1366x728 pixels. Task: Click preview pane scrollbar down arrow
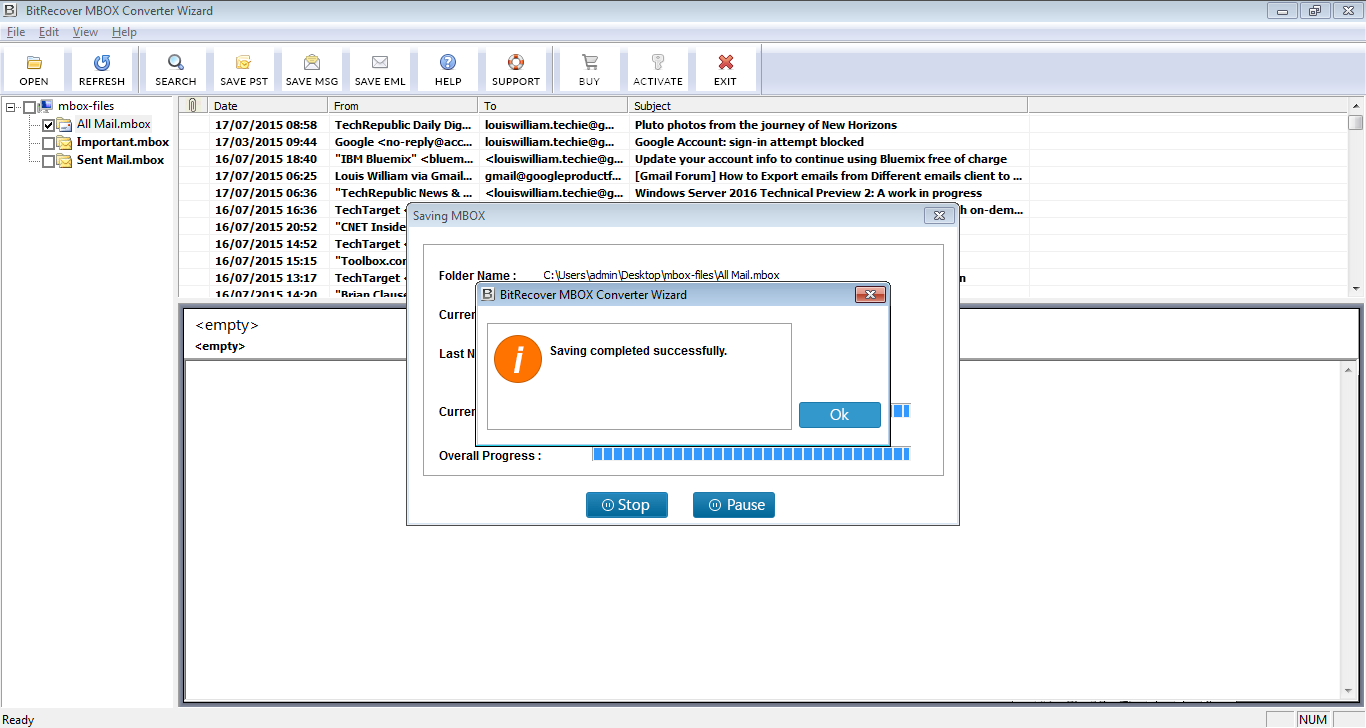point(1350,691)
